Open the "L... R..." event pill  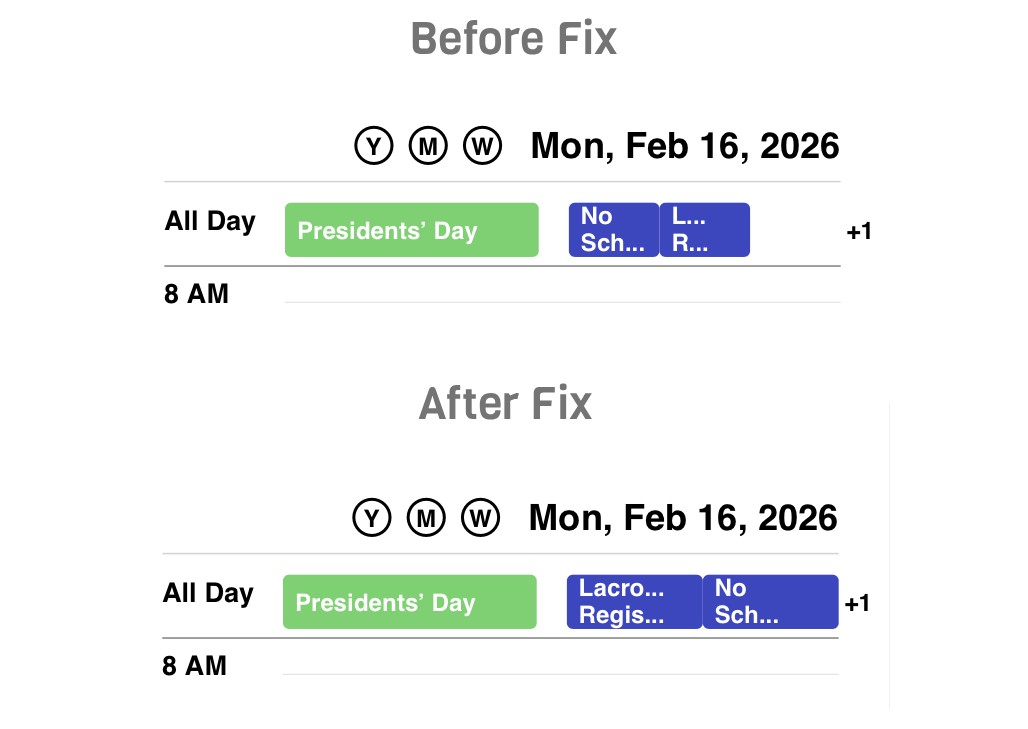coord(704,229)
